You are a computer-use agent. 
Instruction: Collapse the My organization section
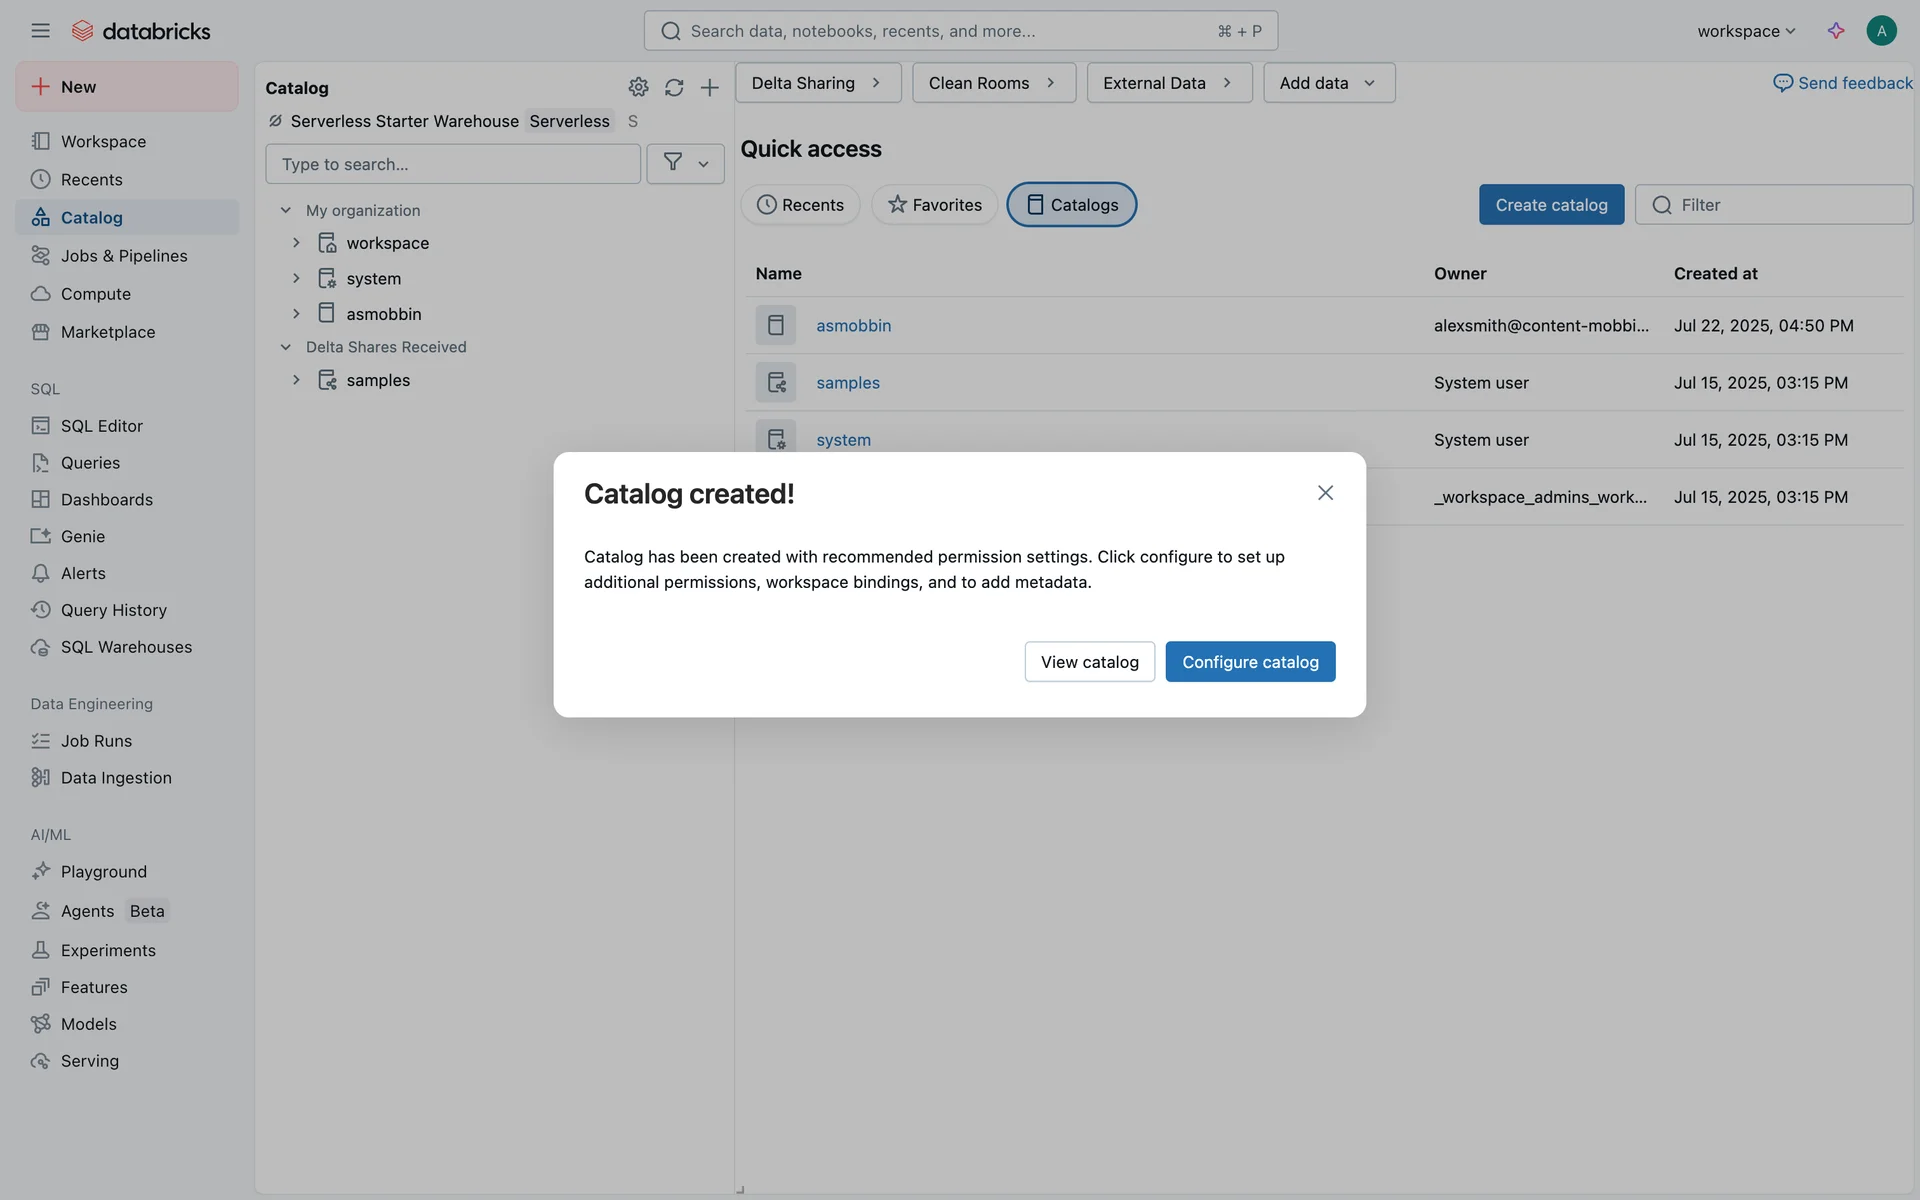coord(286,210)
